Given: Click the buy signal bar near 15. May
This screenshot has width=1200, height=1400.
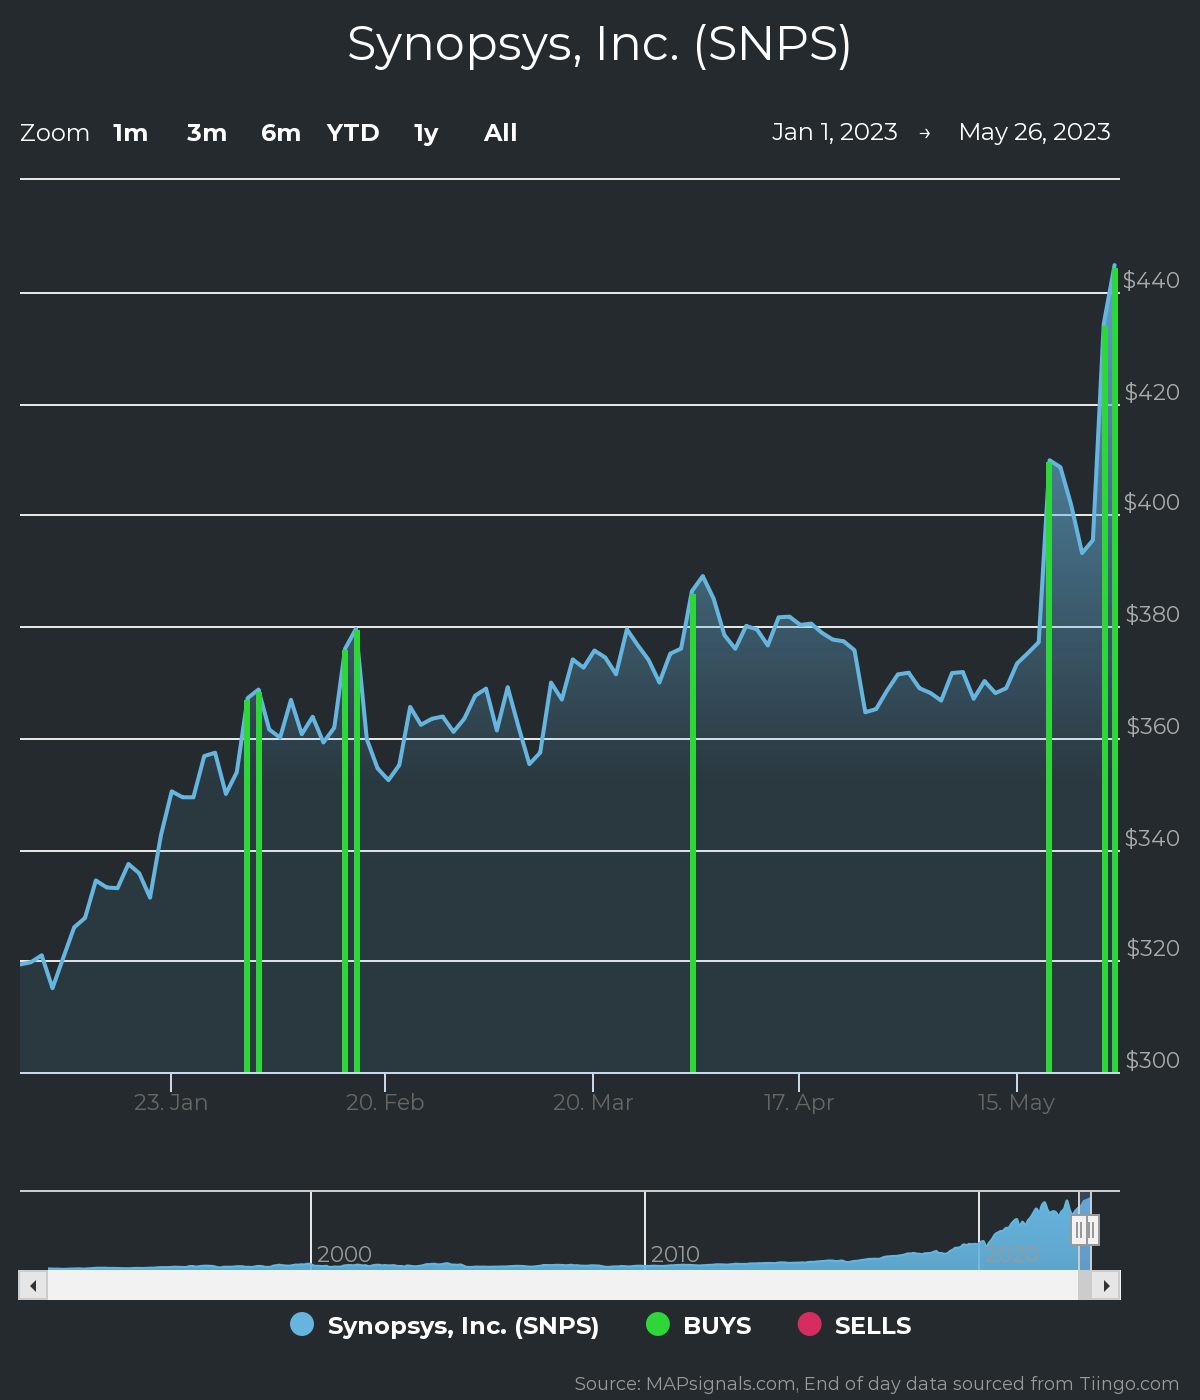Looking at the screenshot, I should (1049, 766).
